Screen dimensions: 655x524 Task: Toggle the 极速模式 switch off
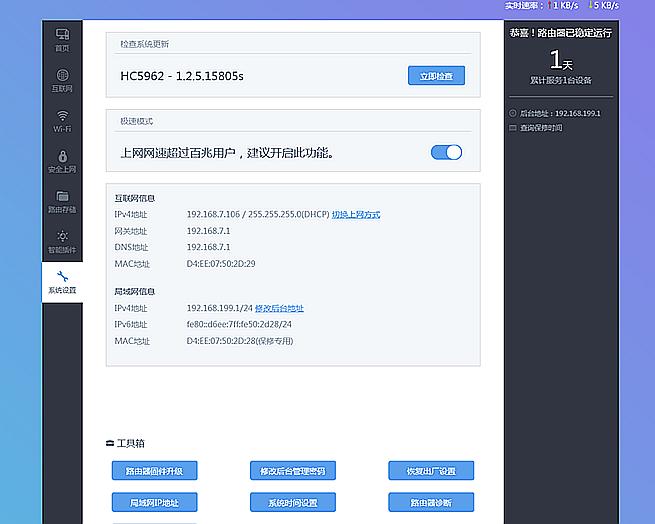pyautogui.click(x=446, y=152)
